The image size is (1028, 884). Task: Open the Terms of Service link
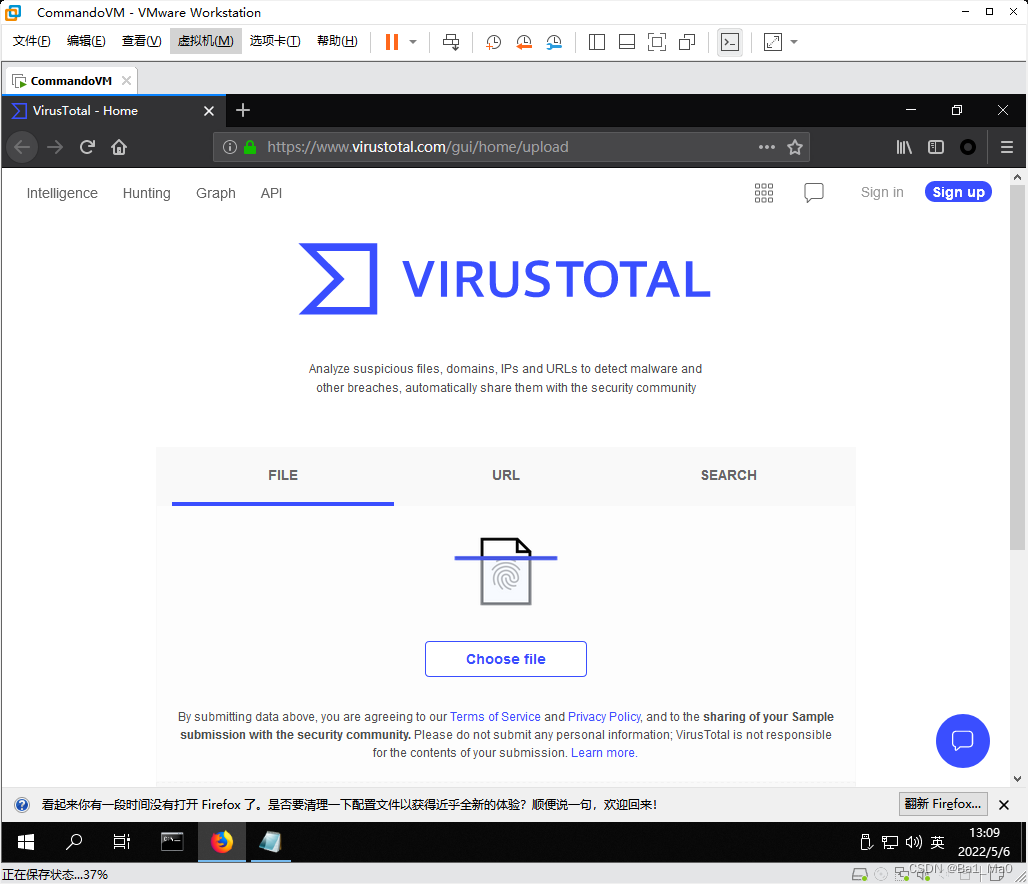pyautogui.click(x=495, y=717)
